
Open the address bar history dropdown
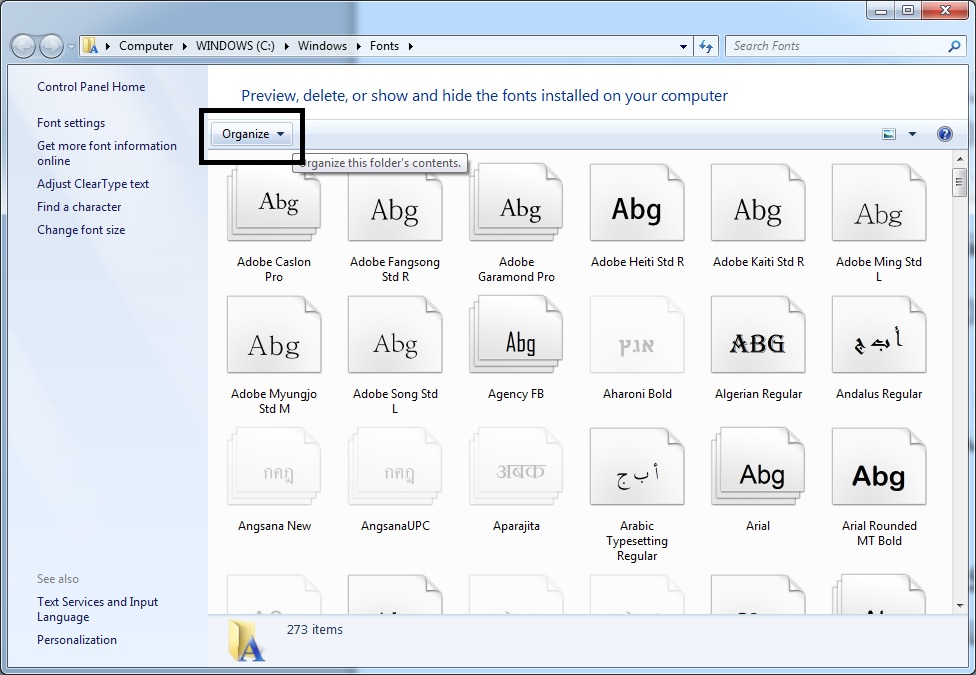point(683,46)
